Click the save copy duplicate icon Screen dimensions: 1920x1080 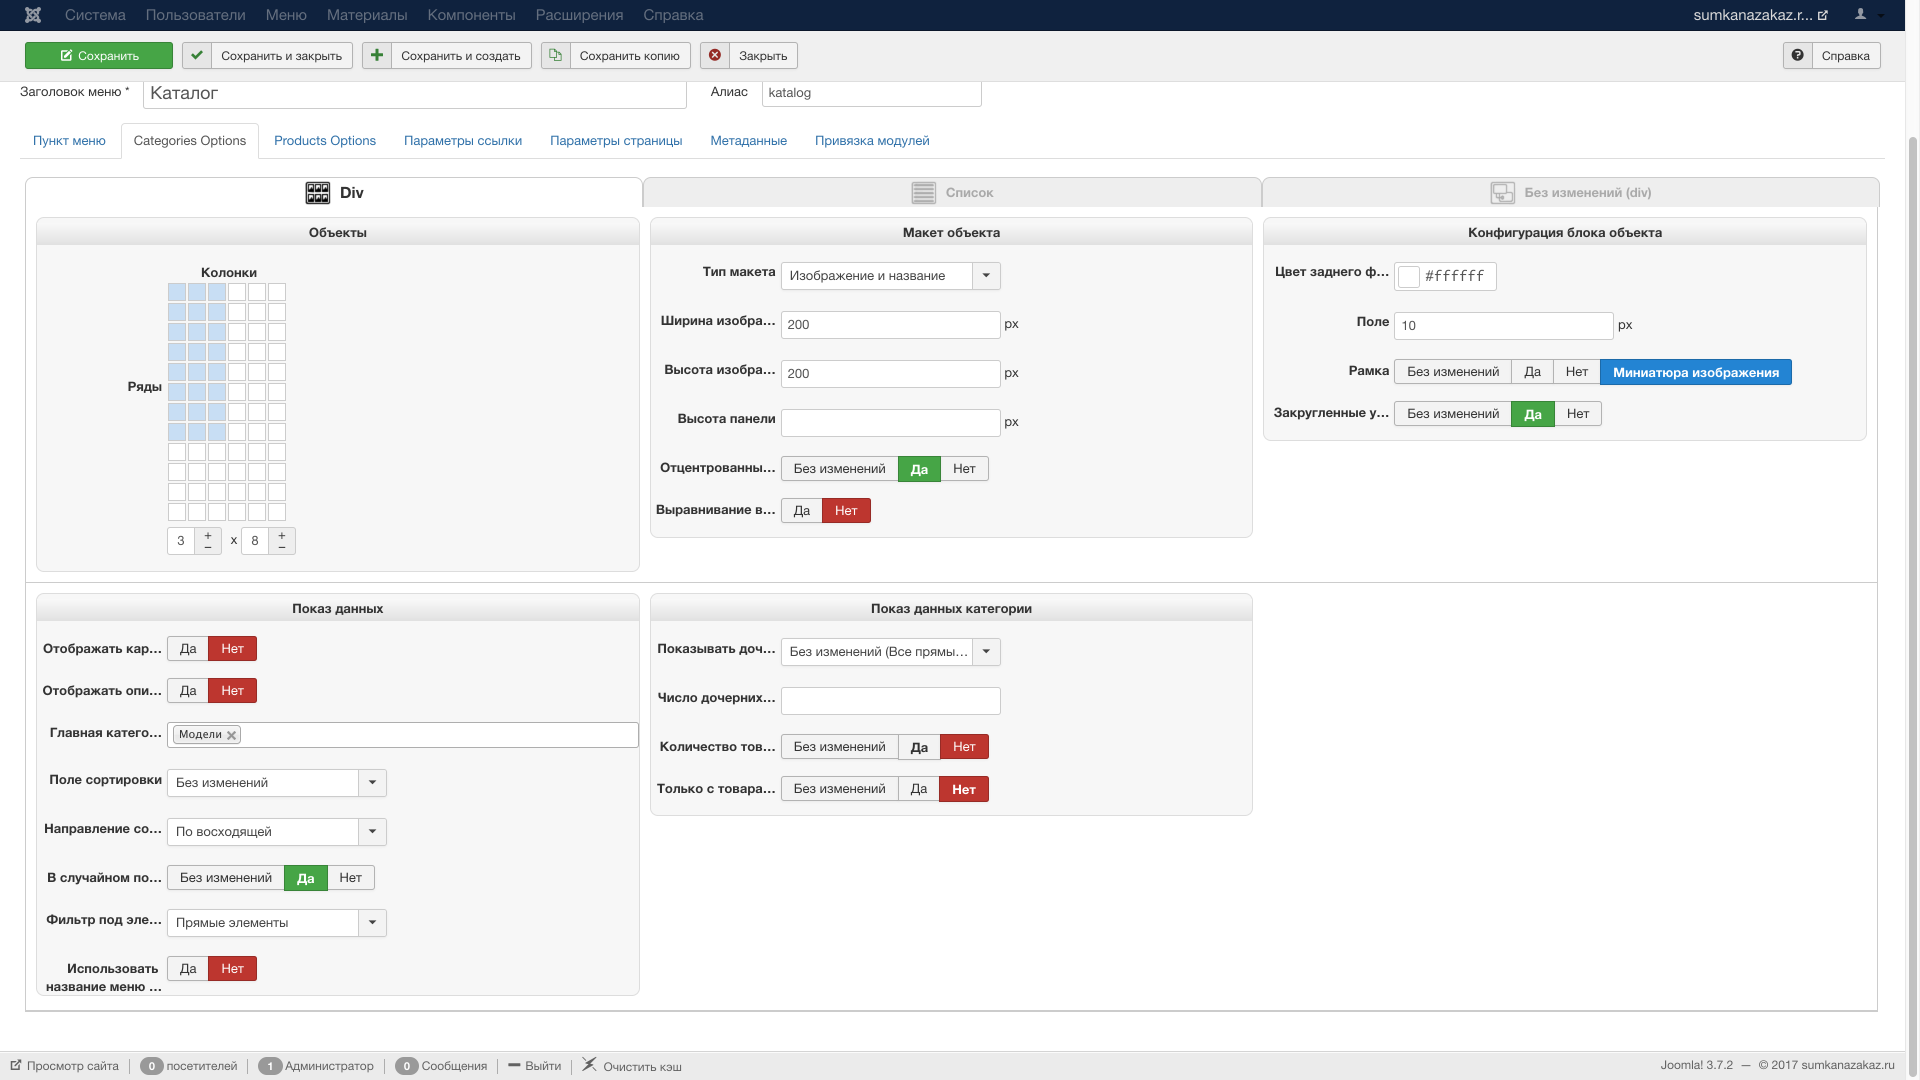pos(556,56)
